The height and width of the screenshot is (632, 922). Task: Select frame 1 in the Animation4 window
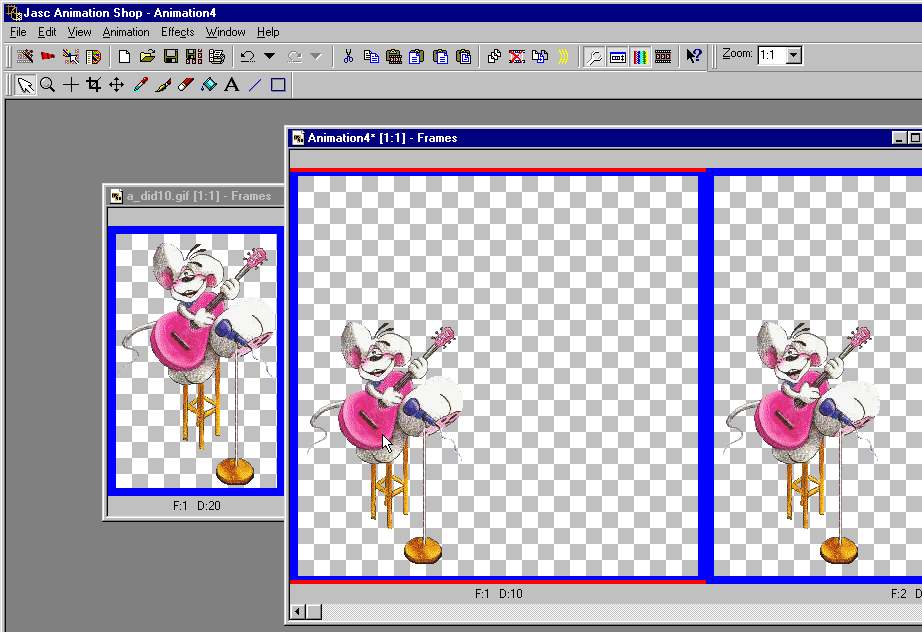pos(497,376)
